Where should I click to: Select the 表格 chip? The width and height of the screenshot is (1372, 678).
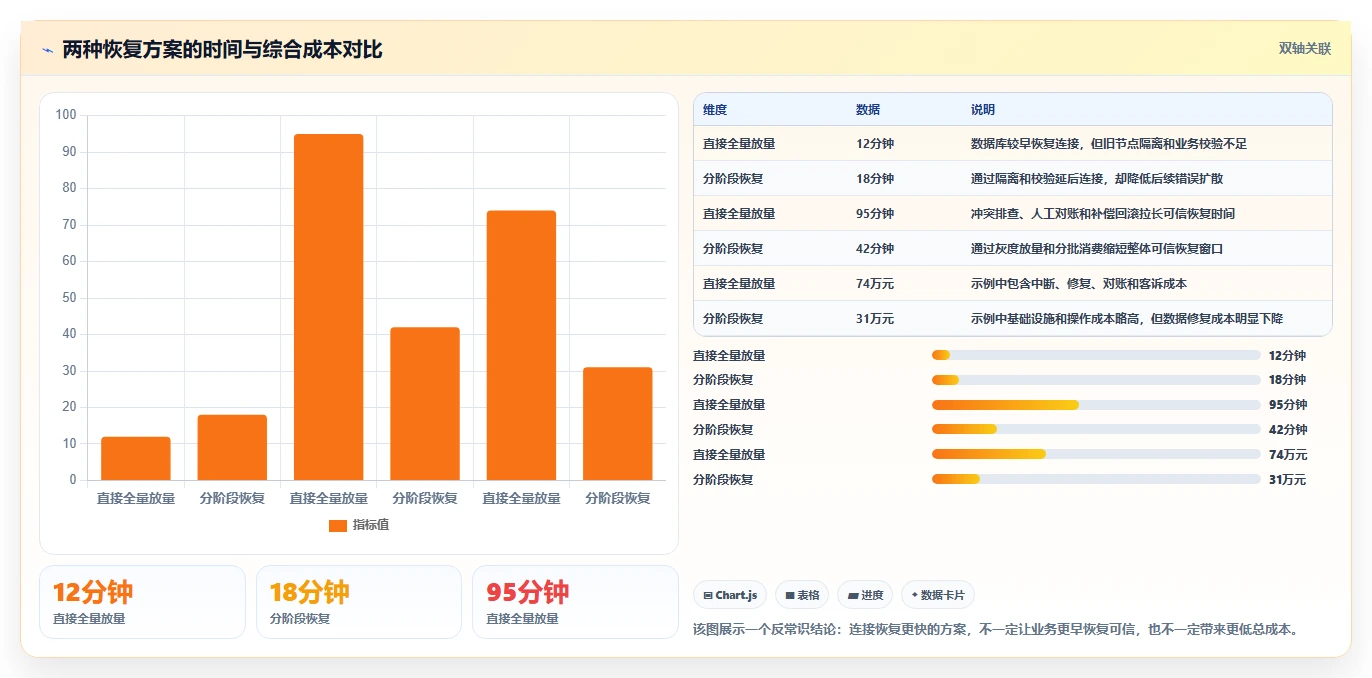802,595
